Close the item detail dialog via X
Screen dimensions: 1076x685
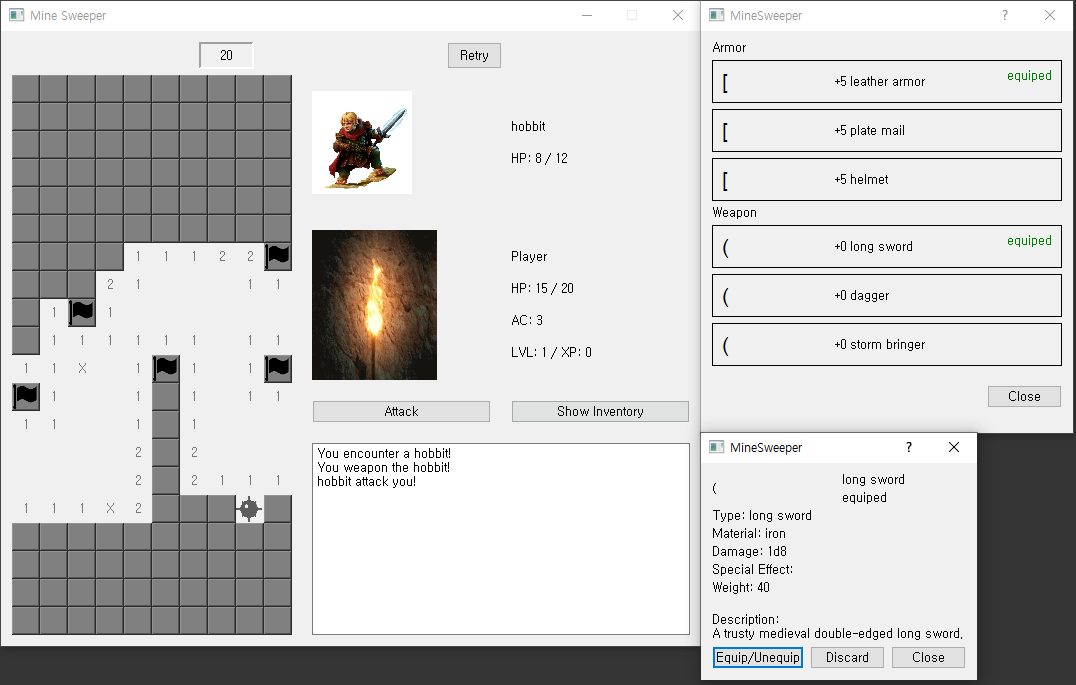pos(954,447)
